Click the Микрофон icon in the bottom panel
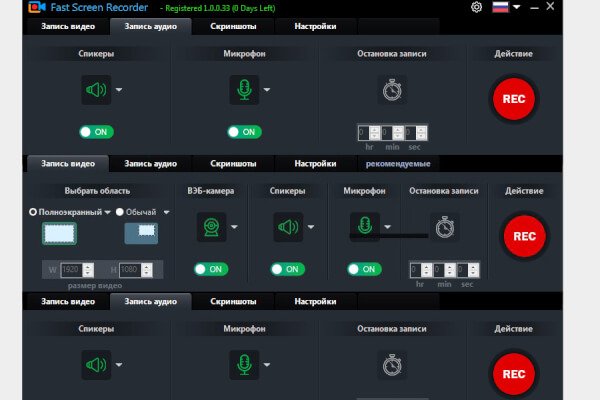This screenshot has width=600, height=400. coord(244,365)
